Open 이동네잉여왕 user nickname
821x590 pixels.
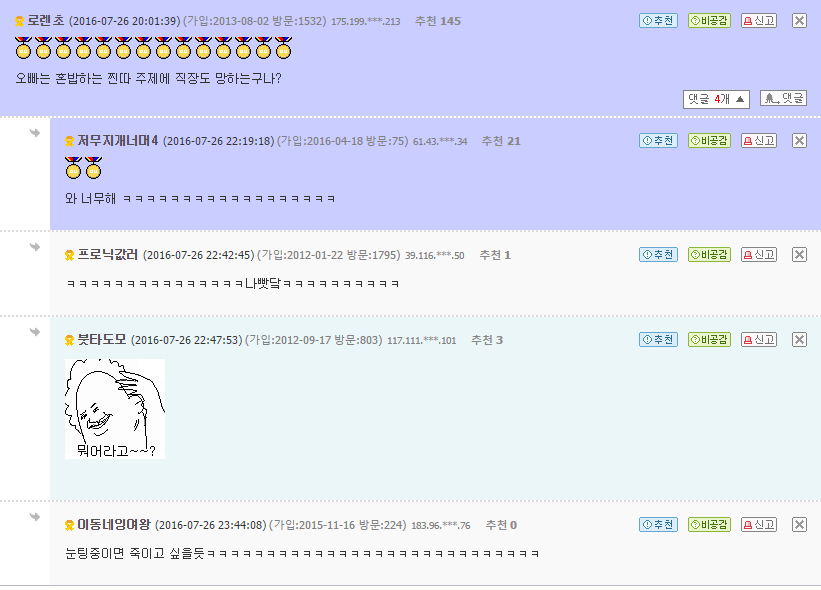click(114, 525)
